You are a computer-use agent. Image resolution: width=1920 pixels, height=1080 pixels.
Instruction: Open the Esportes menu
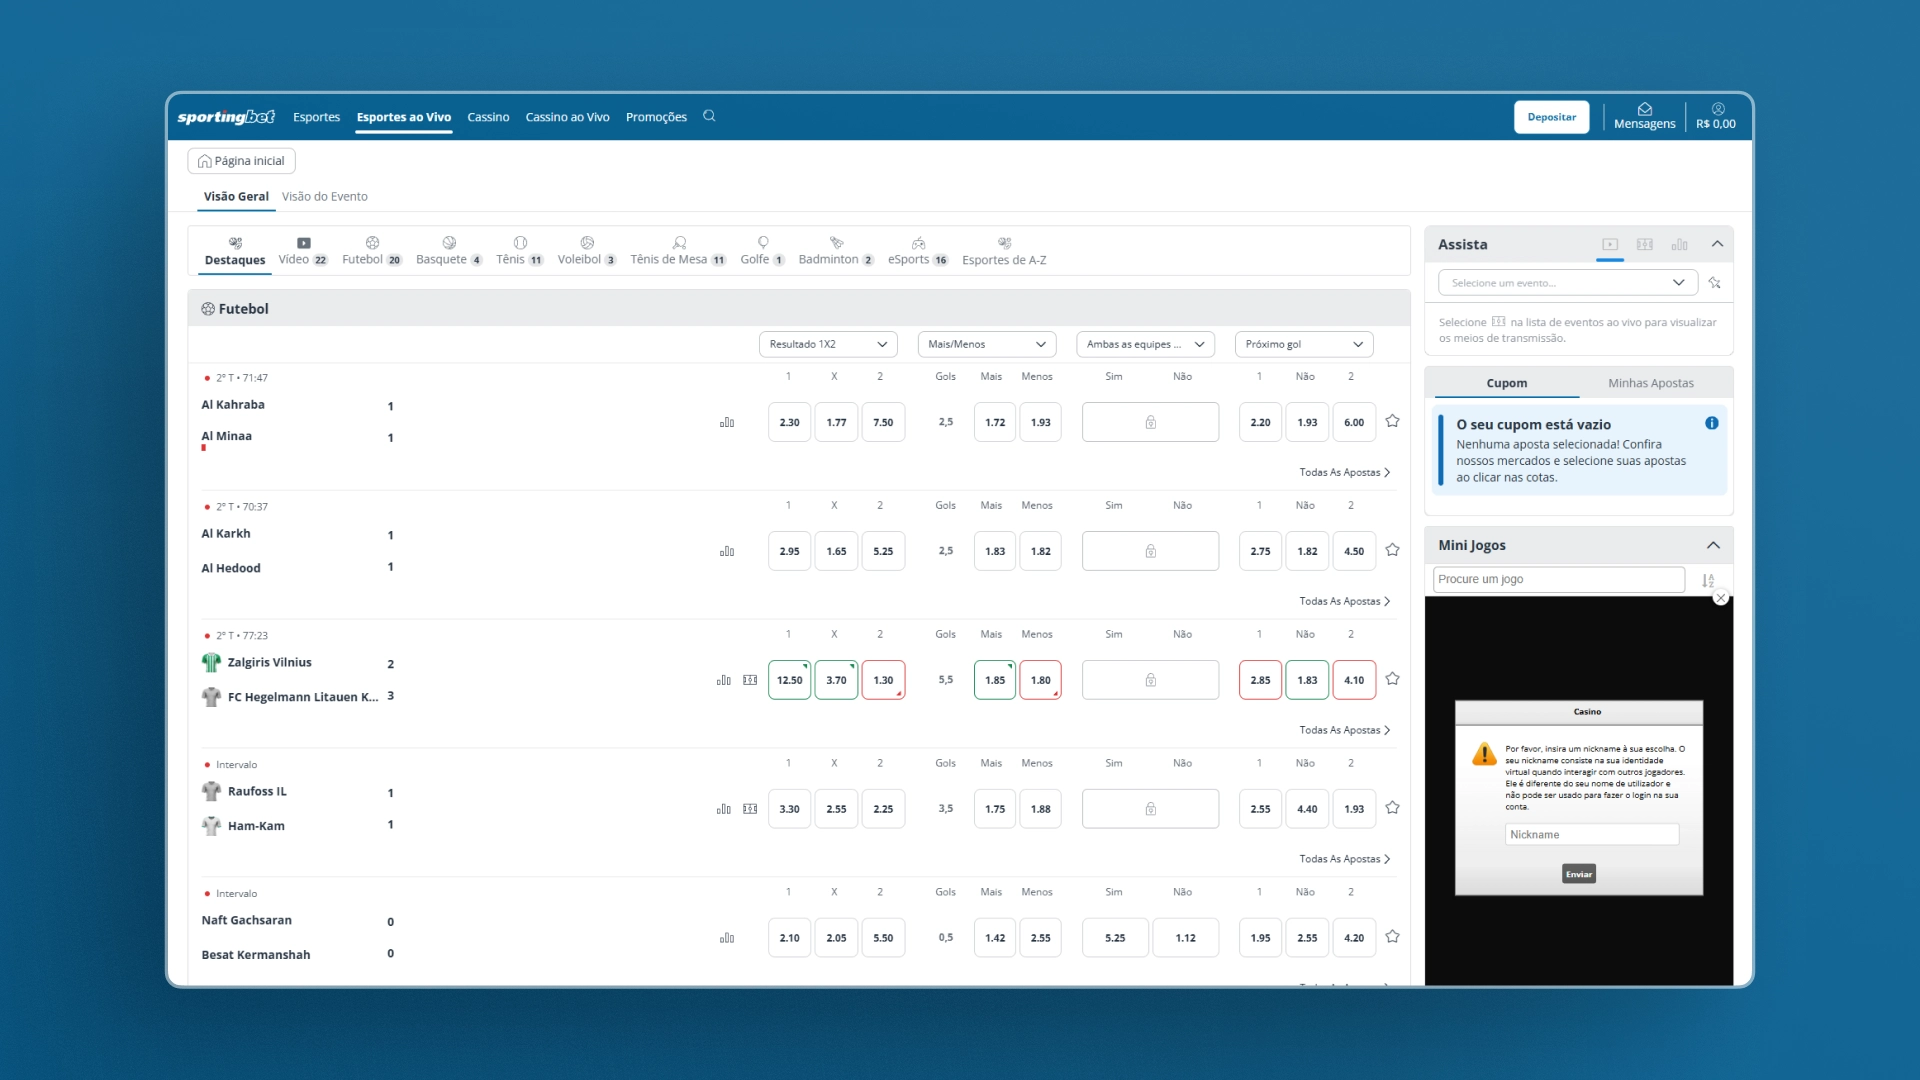[316, 117]
